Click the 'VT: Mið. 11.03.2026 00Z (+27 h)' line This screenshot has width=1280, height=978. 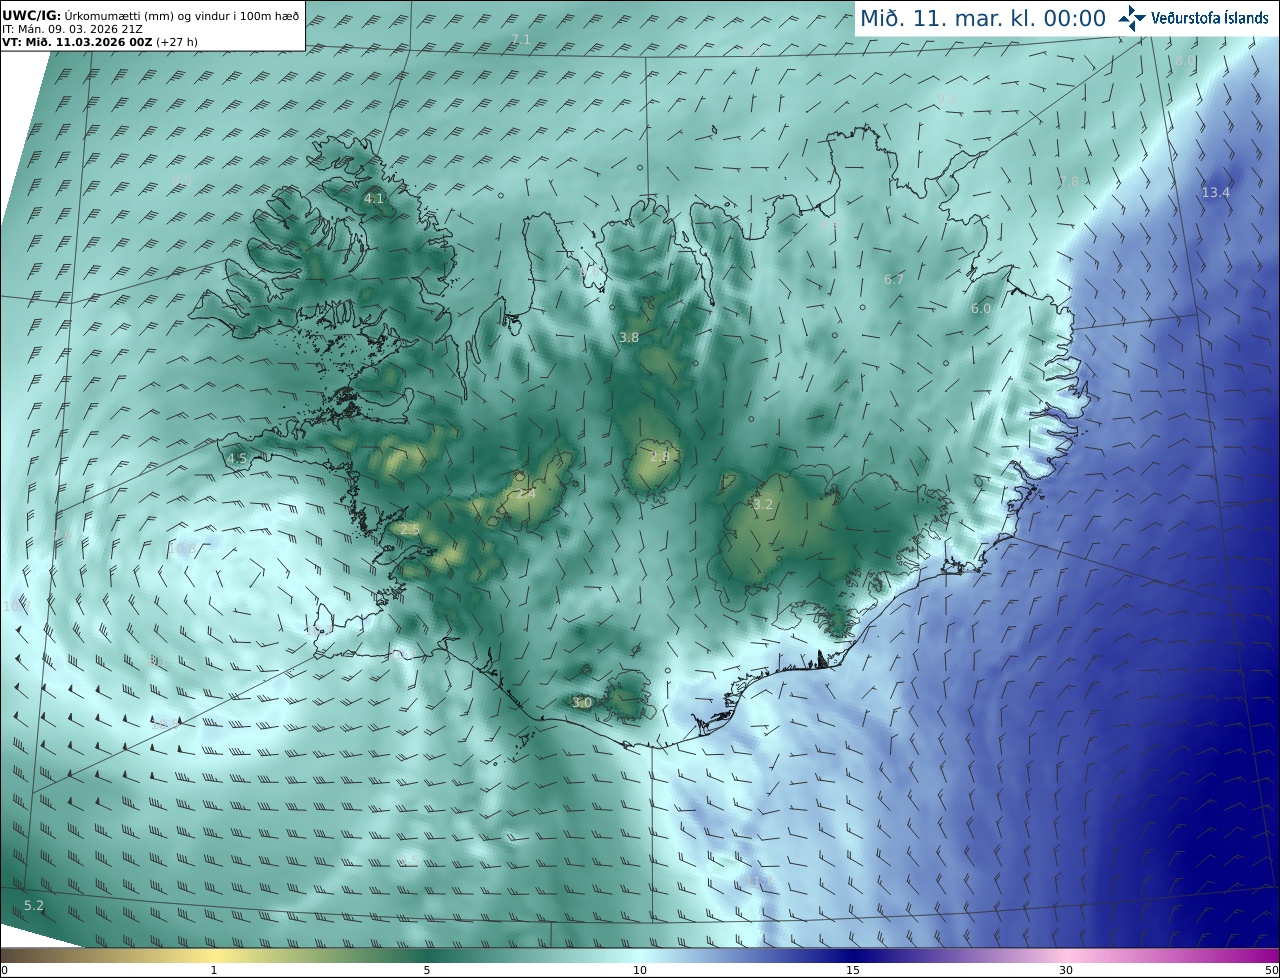(x=99, y=42)
